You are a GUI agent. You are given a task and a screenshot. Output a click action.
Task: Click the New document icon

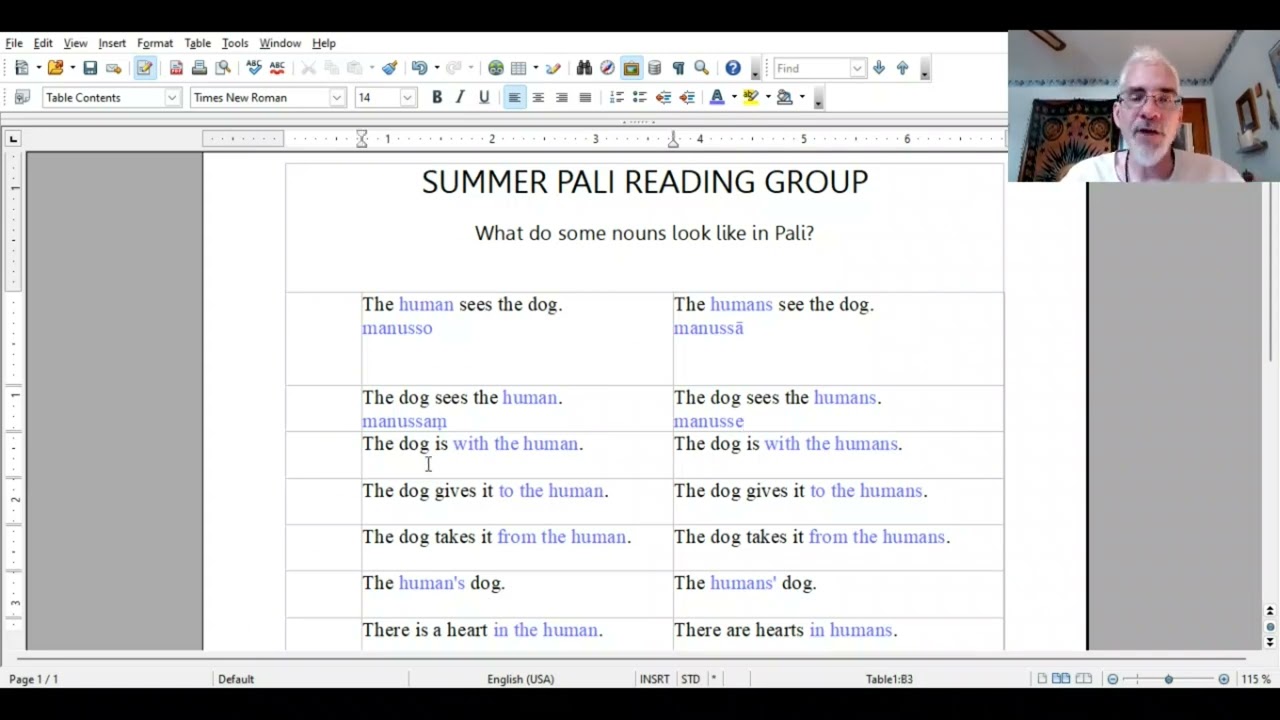[x=21, y=68]
